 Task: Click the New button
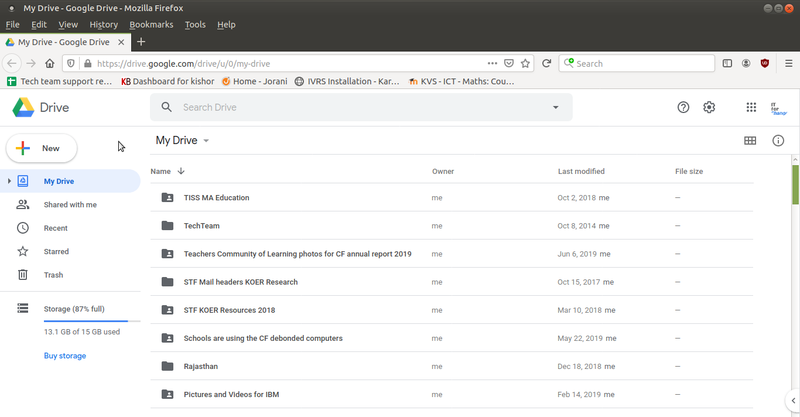coord(41,148)
